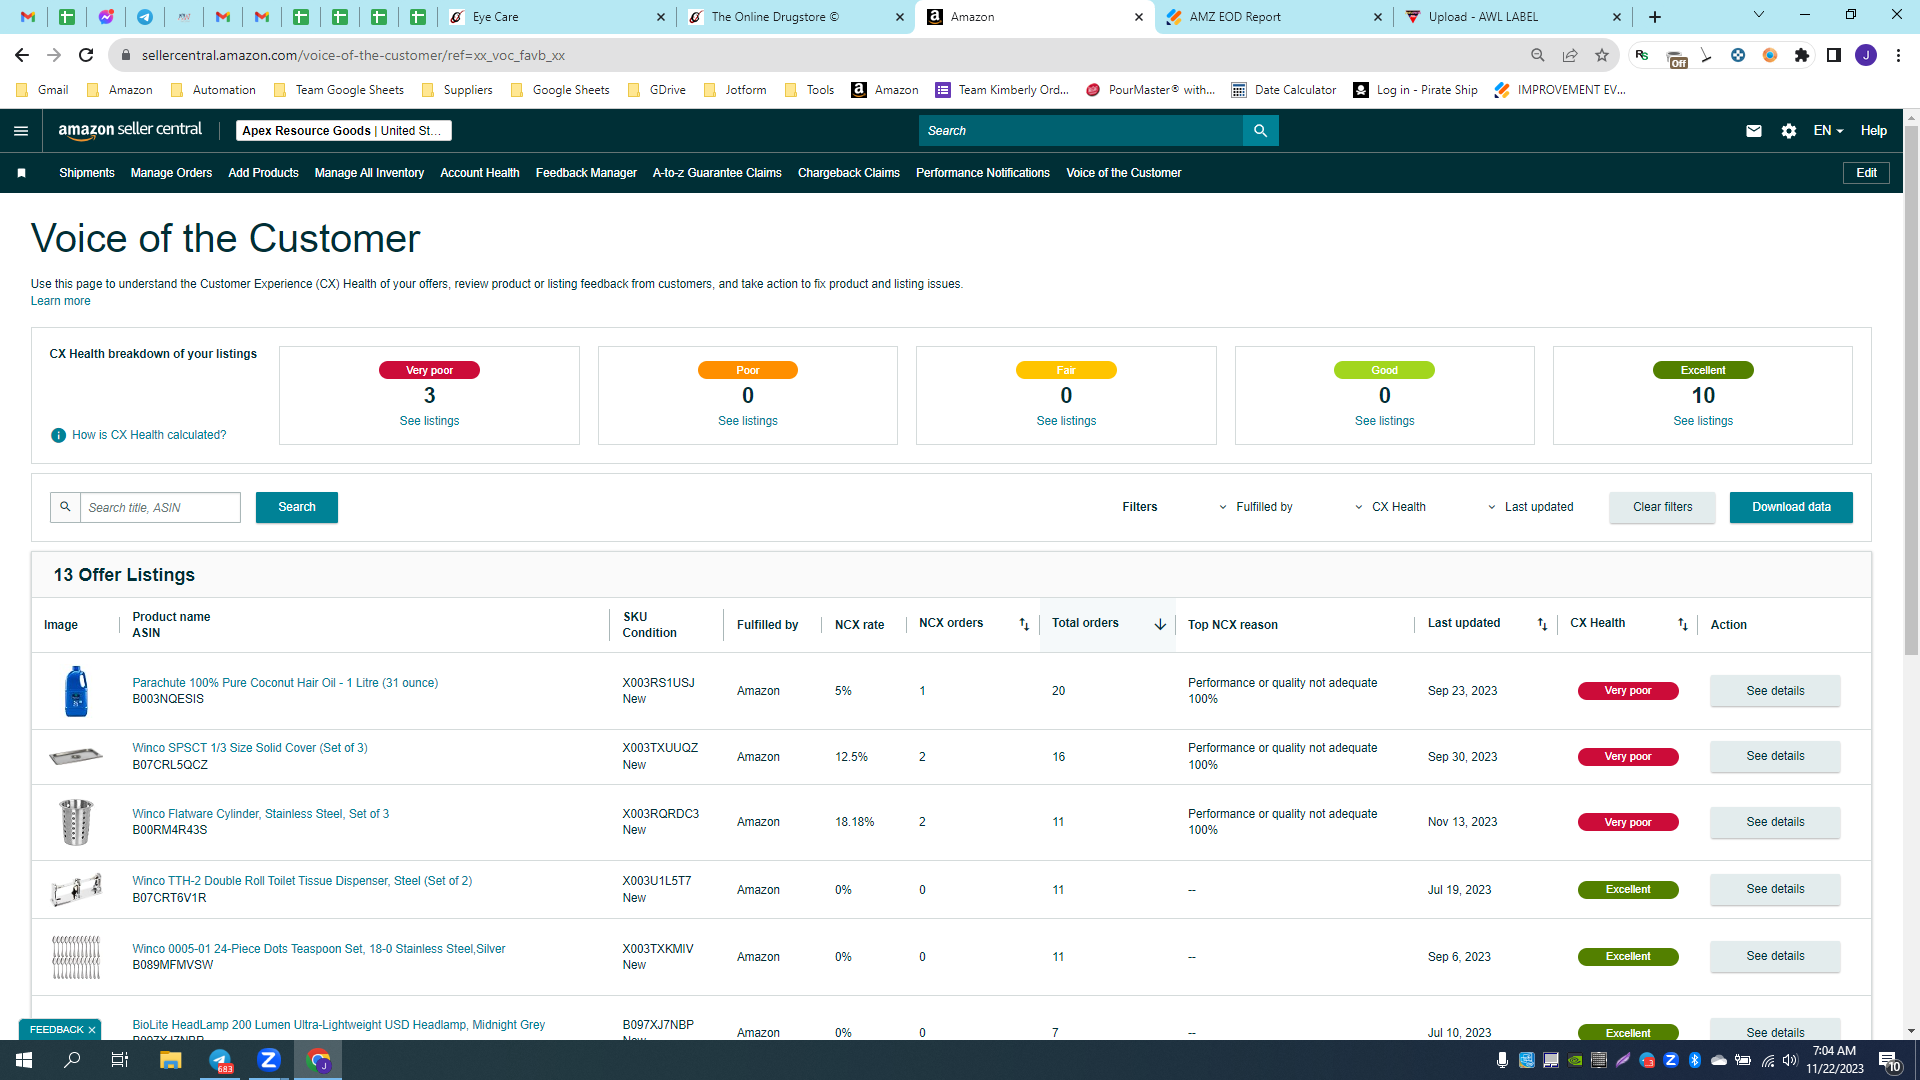Sort by Last updated column arrows
Viewport: 1920px width, 1080px height.
(x=1542, y=624)
